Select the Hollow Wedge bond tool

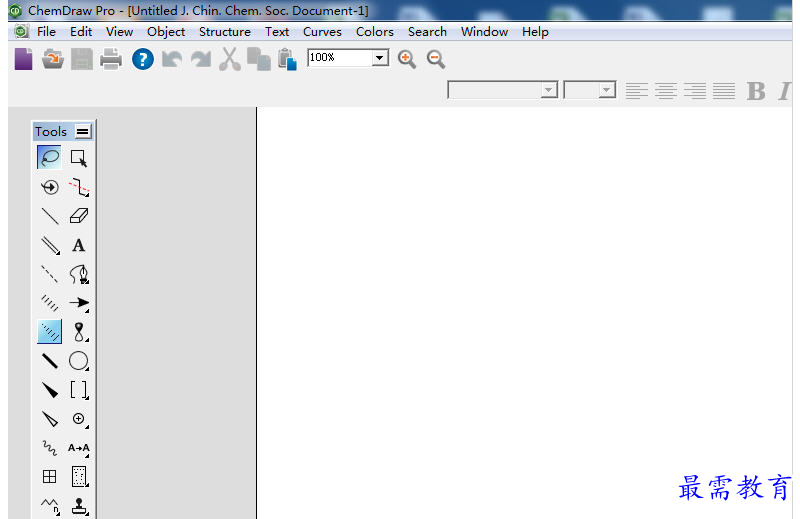[x=49, y=419]
